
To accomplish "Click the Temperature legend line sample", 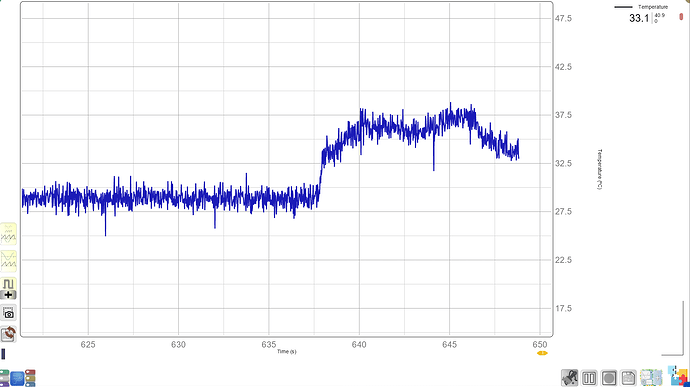I will tap(623, 7).
